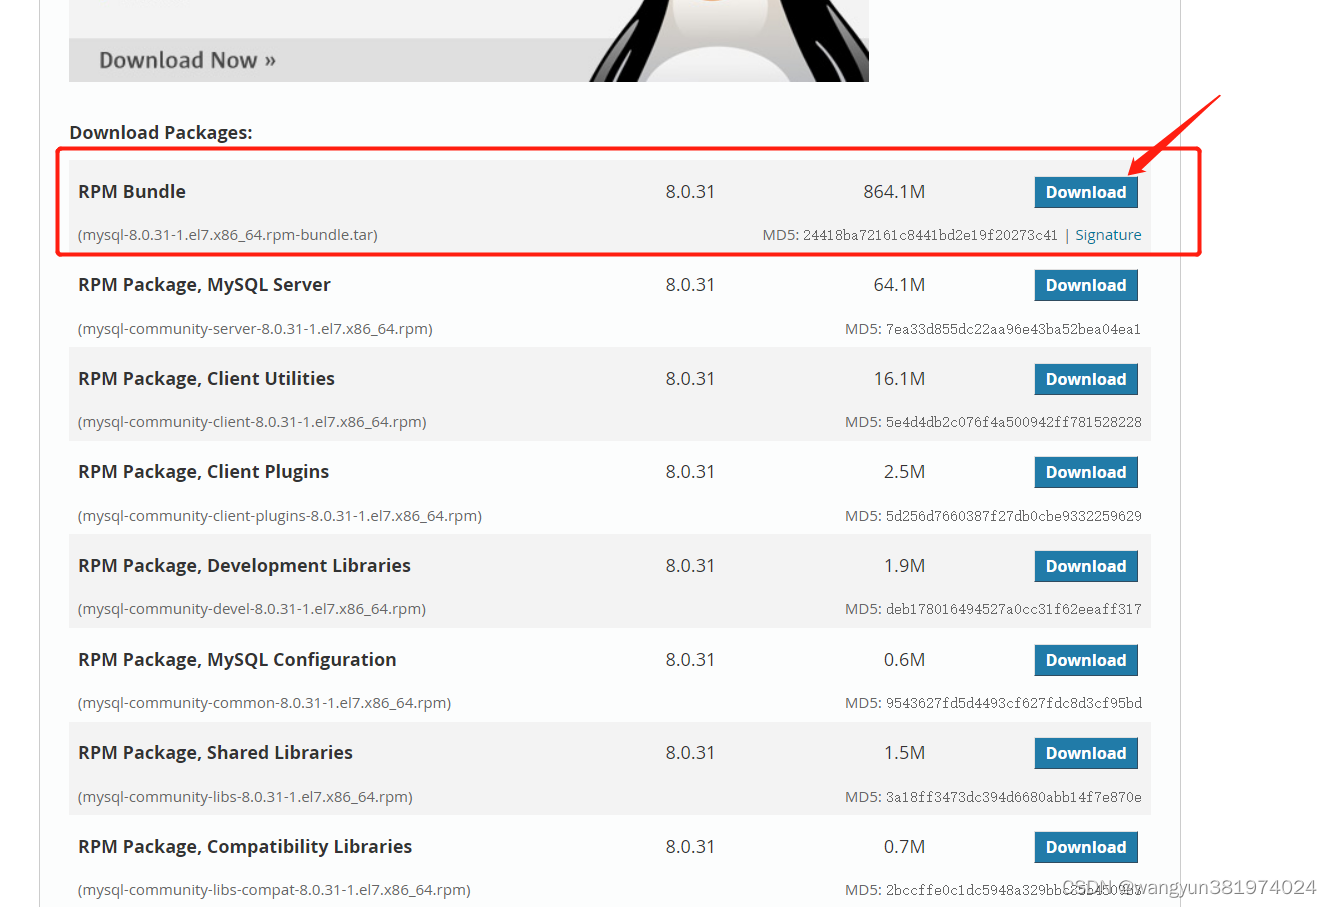Image resolution: width=1332 pixels, height=907 pixels.
Task: Click the 864.1M size value
Action: tap(894, 192)
